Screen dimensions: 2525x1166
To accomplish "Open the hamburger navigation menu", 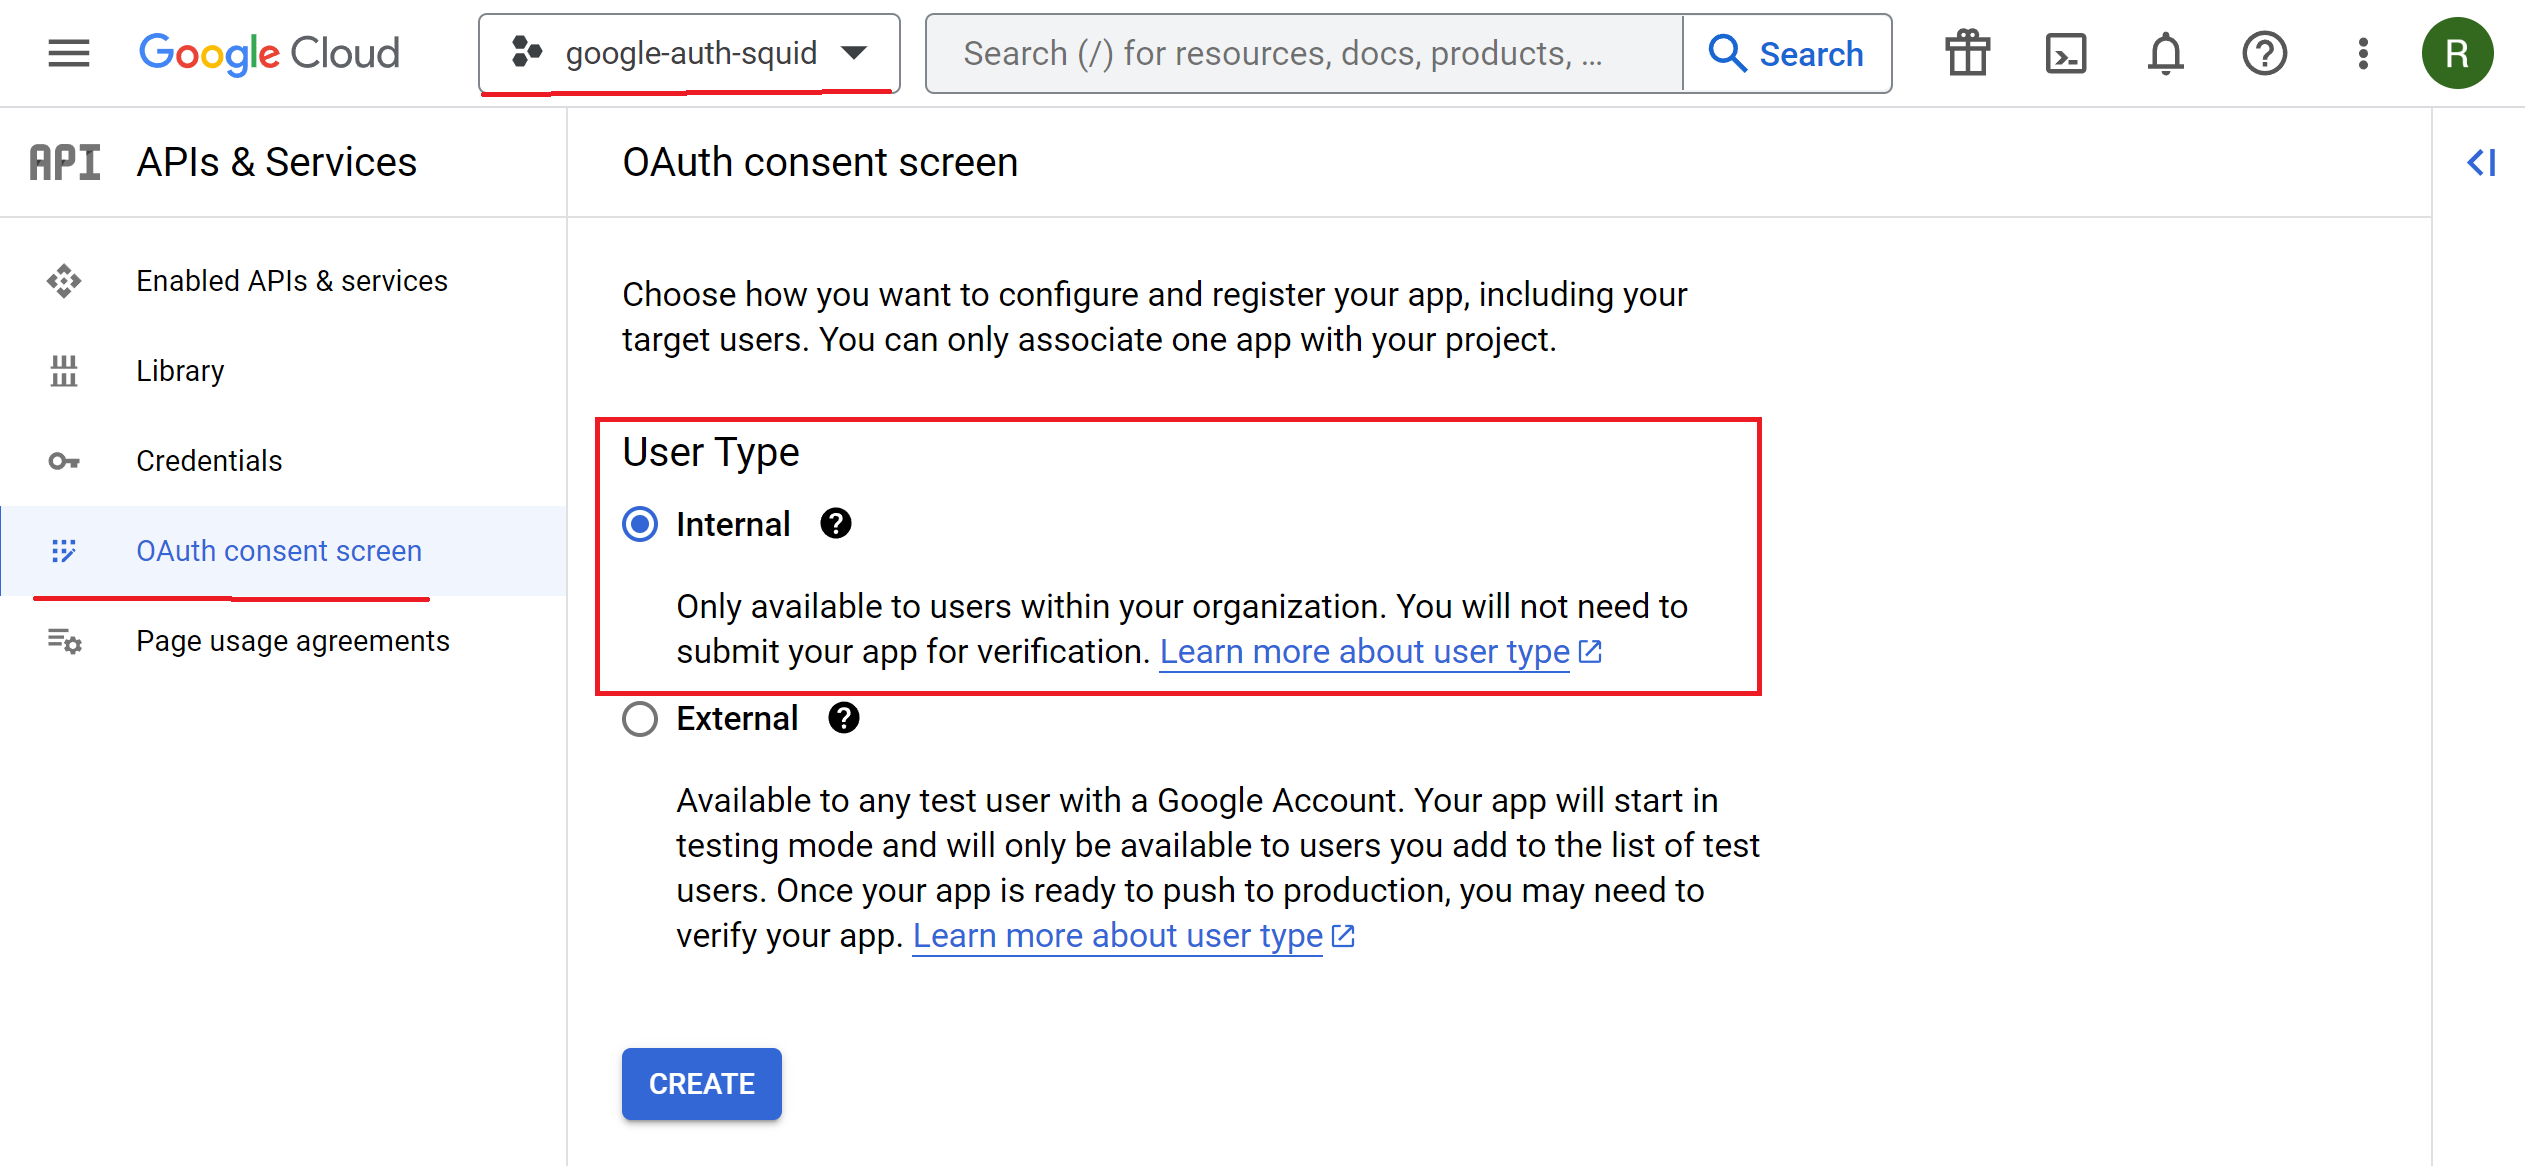I will (69, 53).
